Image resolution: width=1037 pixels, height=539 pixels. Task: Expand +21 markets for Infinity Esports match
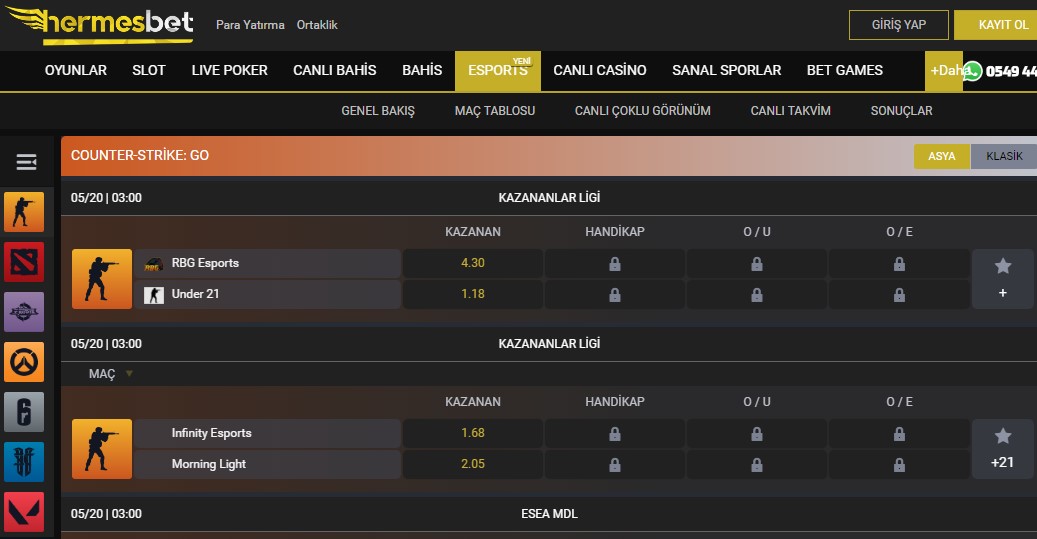pyautogui.click(x=1003, y=462)
